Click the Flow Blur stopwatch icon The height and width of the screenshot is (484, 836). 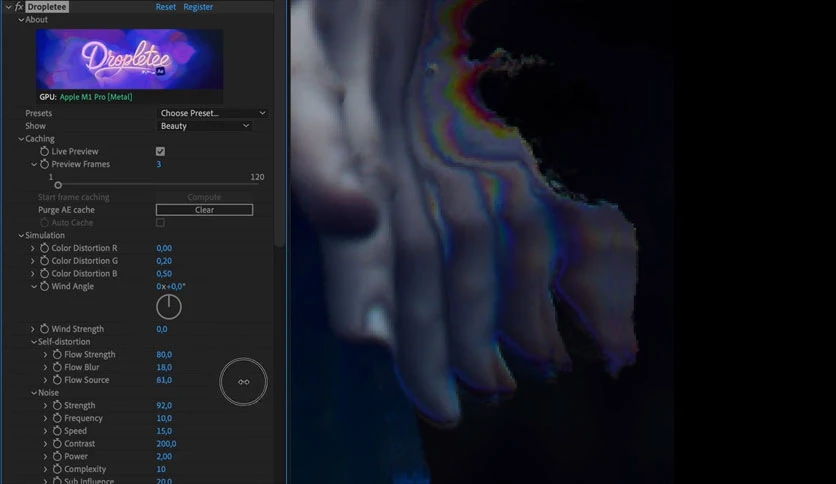57,367
